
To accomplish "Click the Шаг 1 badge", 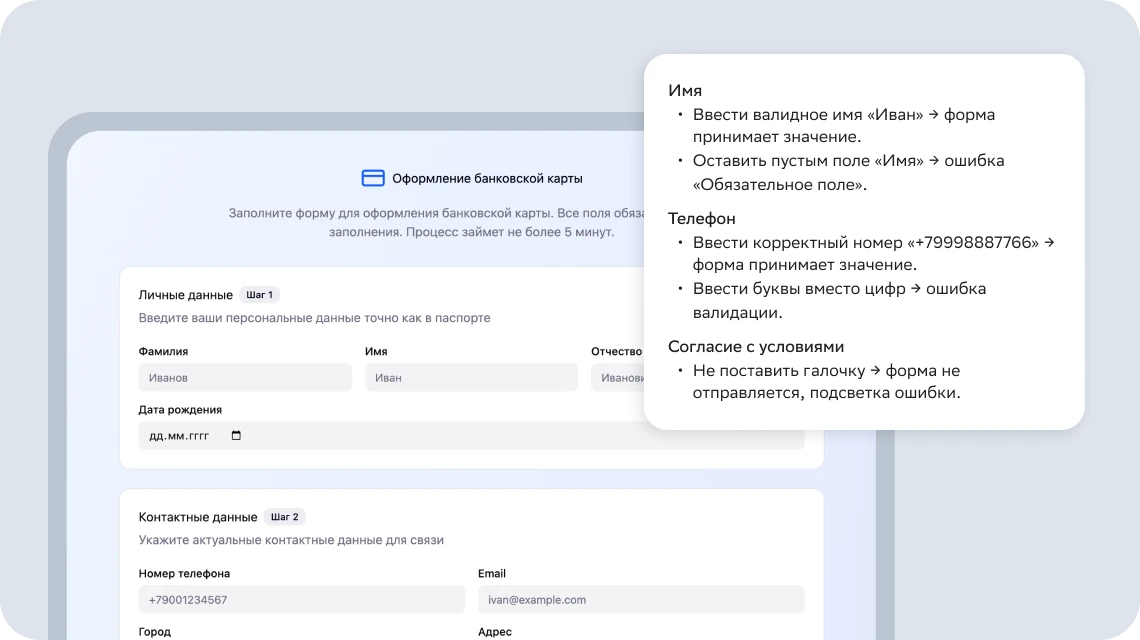I will (x=259, y=295).
